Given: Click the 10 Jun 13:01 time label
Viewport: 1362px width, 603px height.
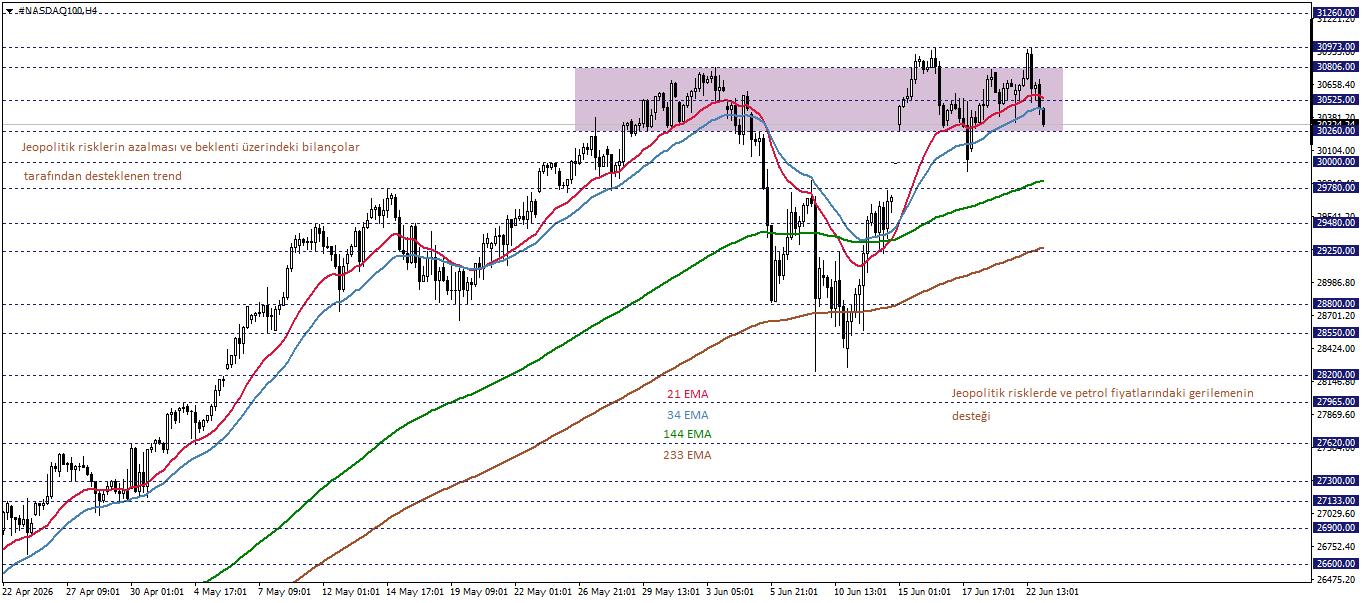Looking at the screenshot, I should click(860, 592).
